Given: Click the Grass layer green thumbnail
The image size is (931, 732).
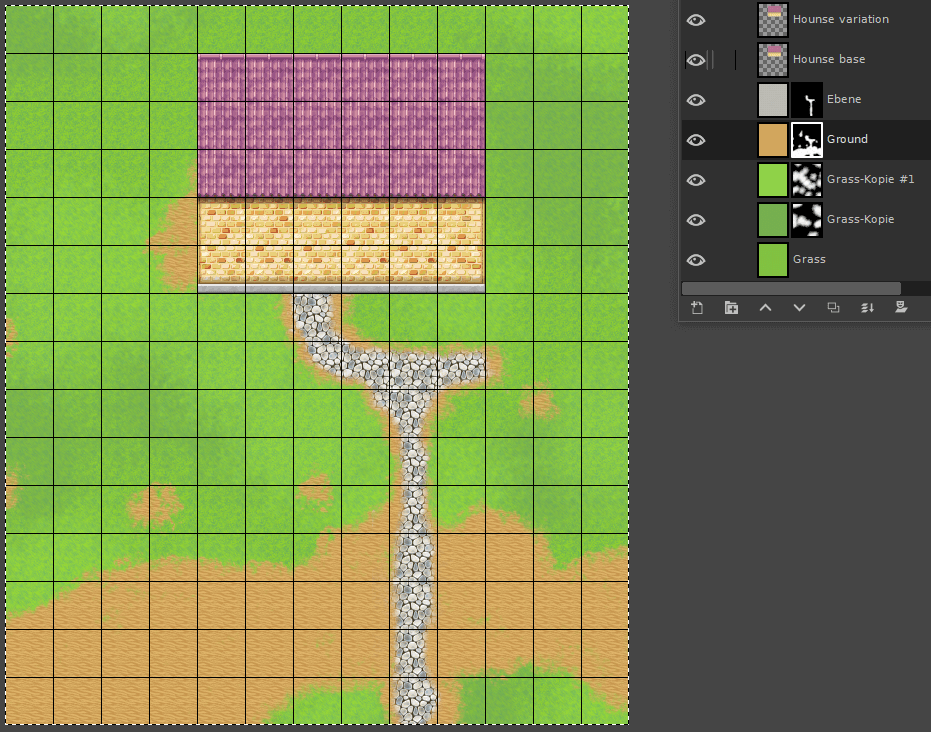Looking at the screenshot, I should pyautogui.click(x=773, y=259).
